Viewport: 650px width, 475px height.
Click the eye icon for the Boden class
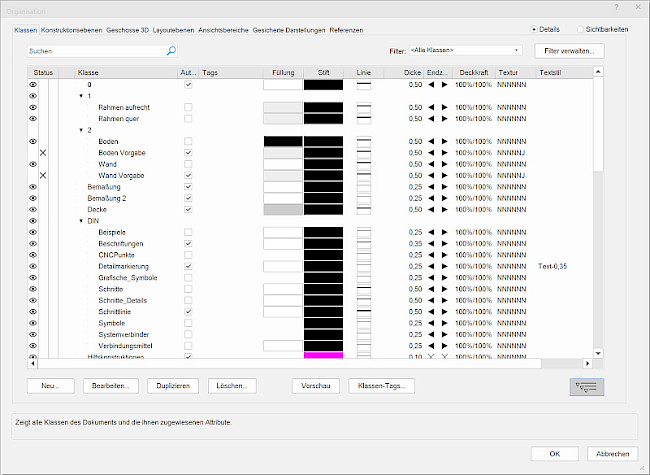33,142
